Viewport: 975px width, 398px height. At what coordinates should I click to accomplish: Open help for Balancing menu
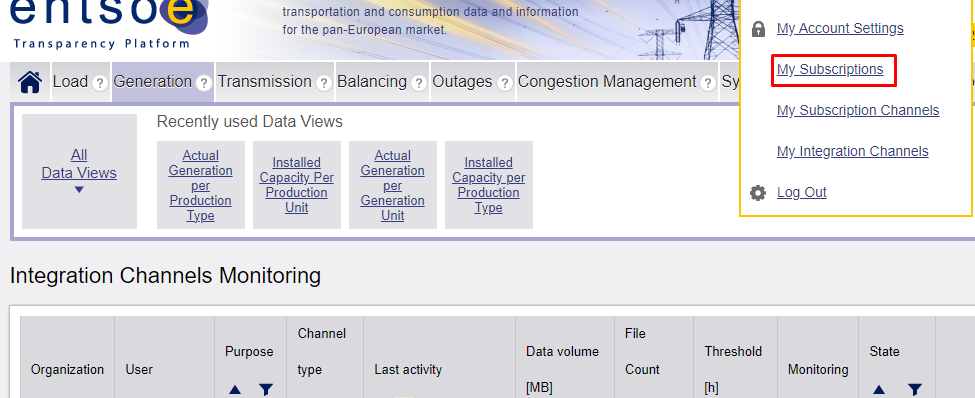coord(418,83)
